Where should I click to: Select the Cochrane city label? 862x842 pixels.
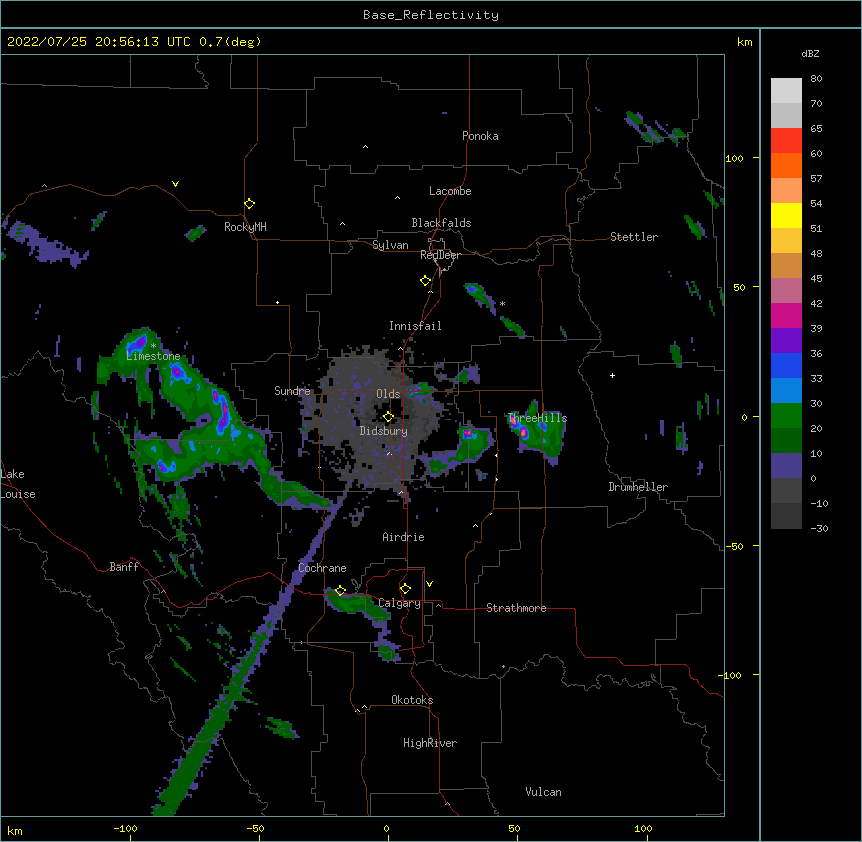tap(322, 568)
